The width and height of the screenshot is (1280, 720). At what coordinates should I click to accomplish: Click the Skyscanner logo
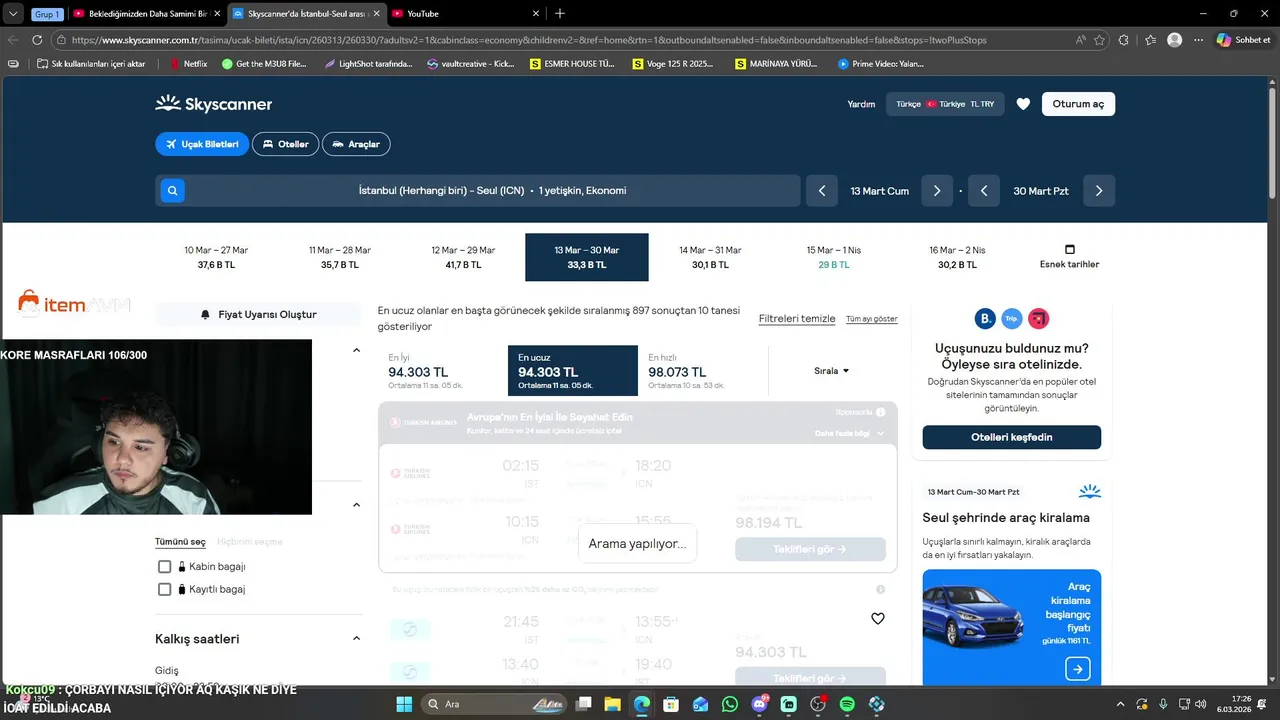click(x=213, y=104)
